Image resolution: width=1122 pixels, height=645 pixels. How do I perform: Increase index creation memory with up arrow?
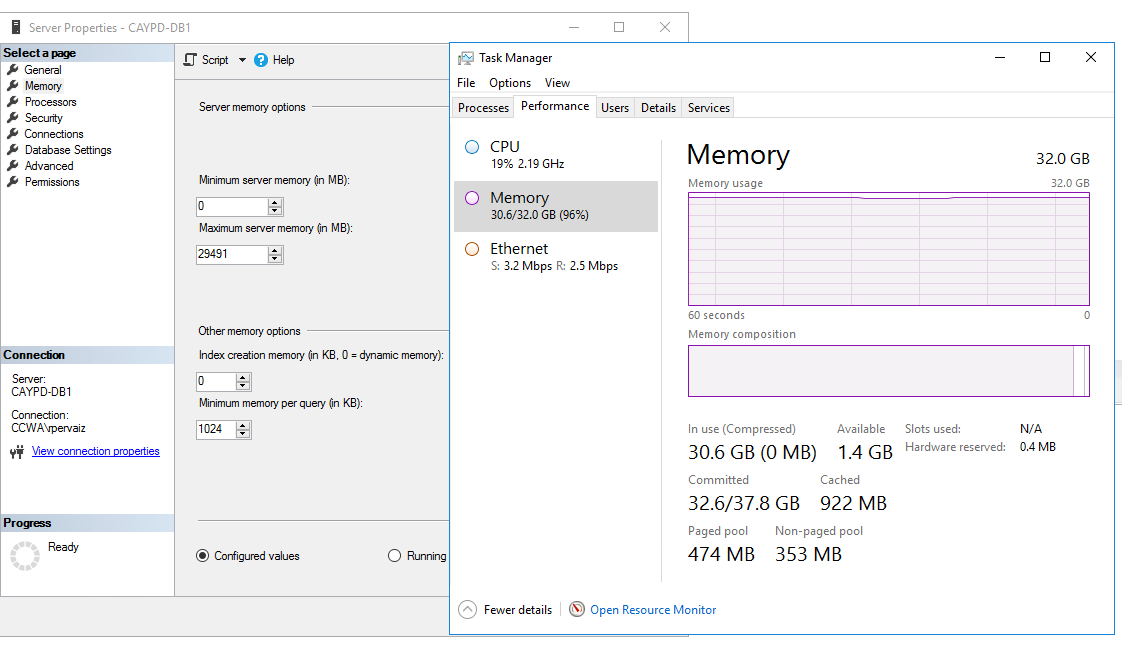point(243,377)
